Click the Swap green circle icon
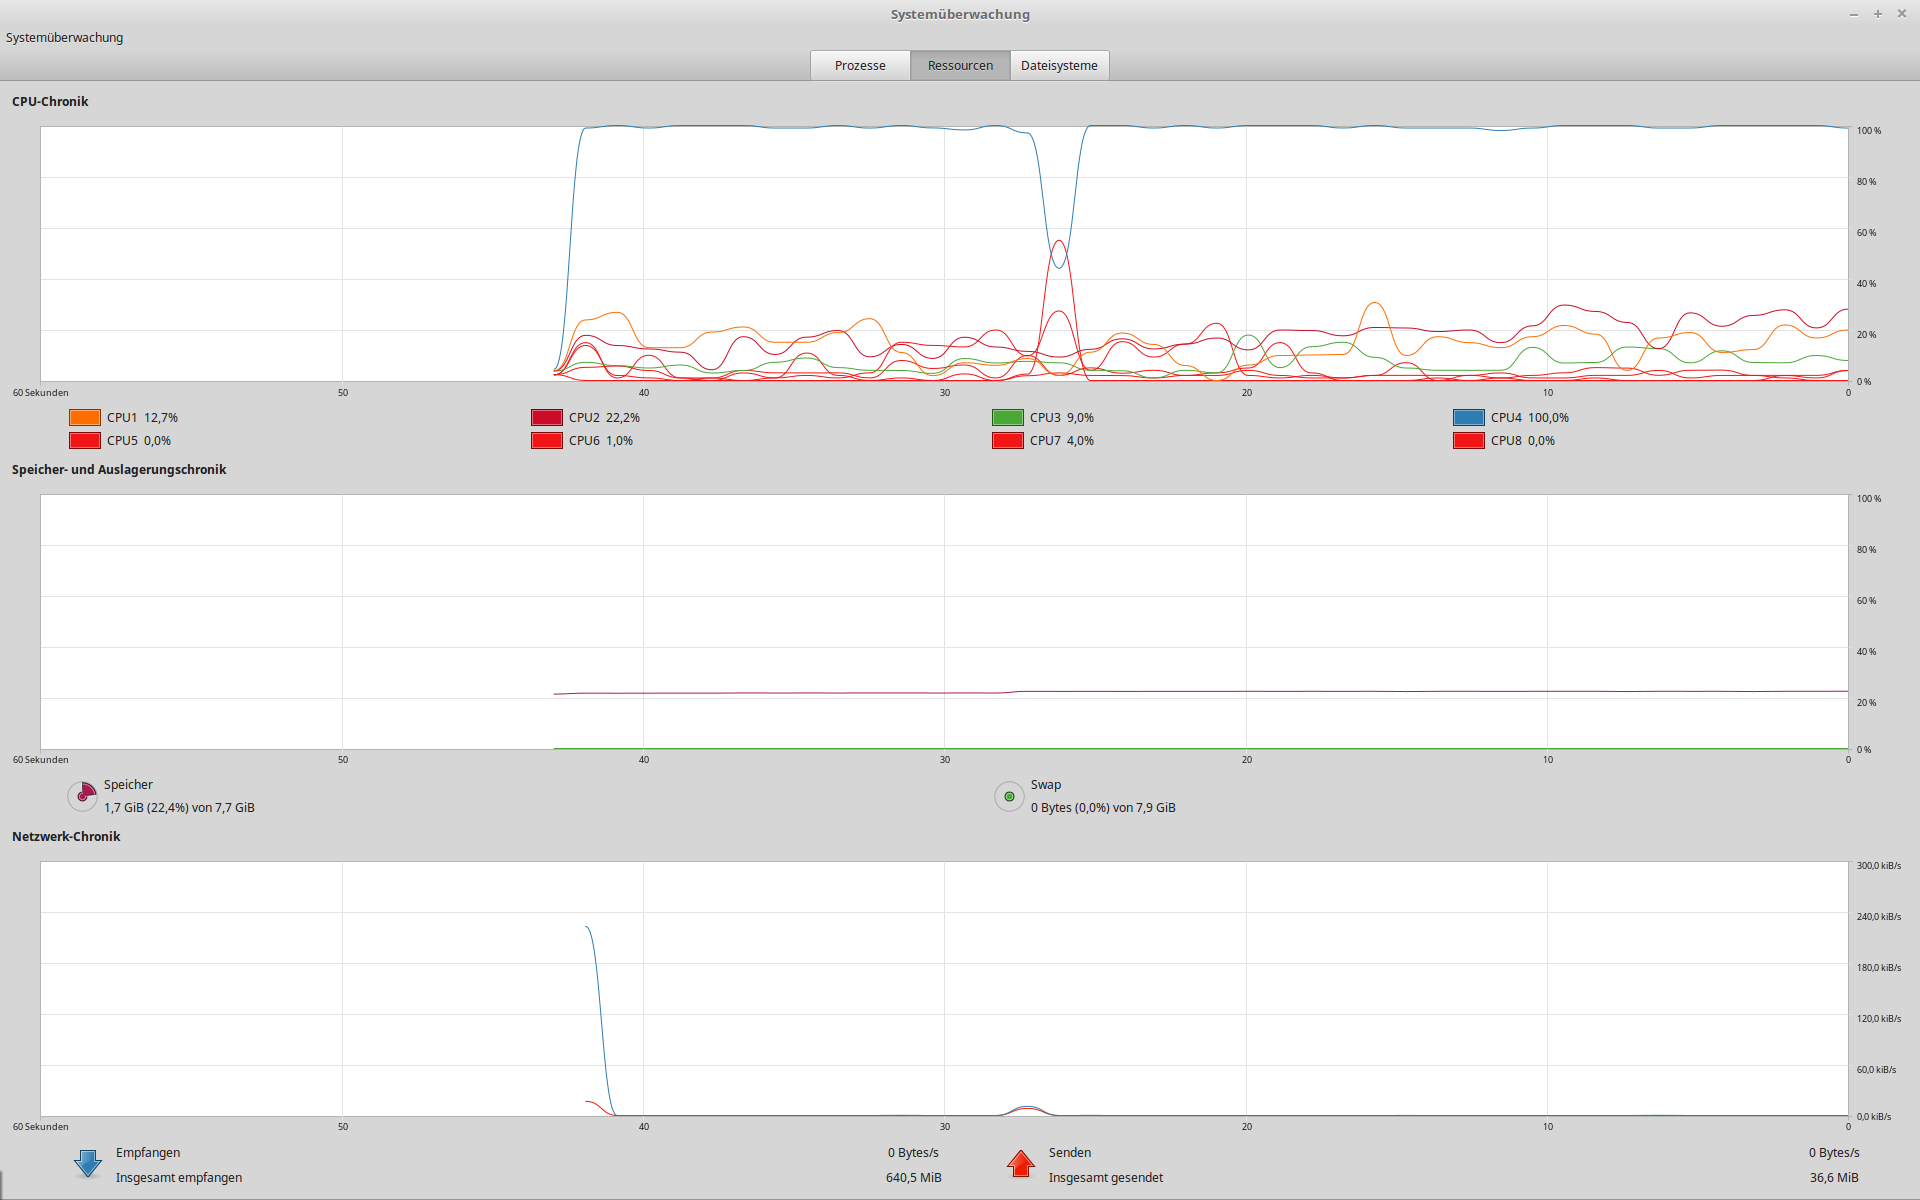 pos(1009,796)
